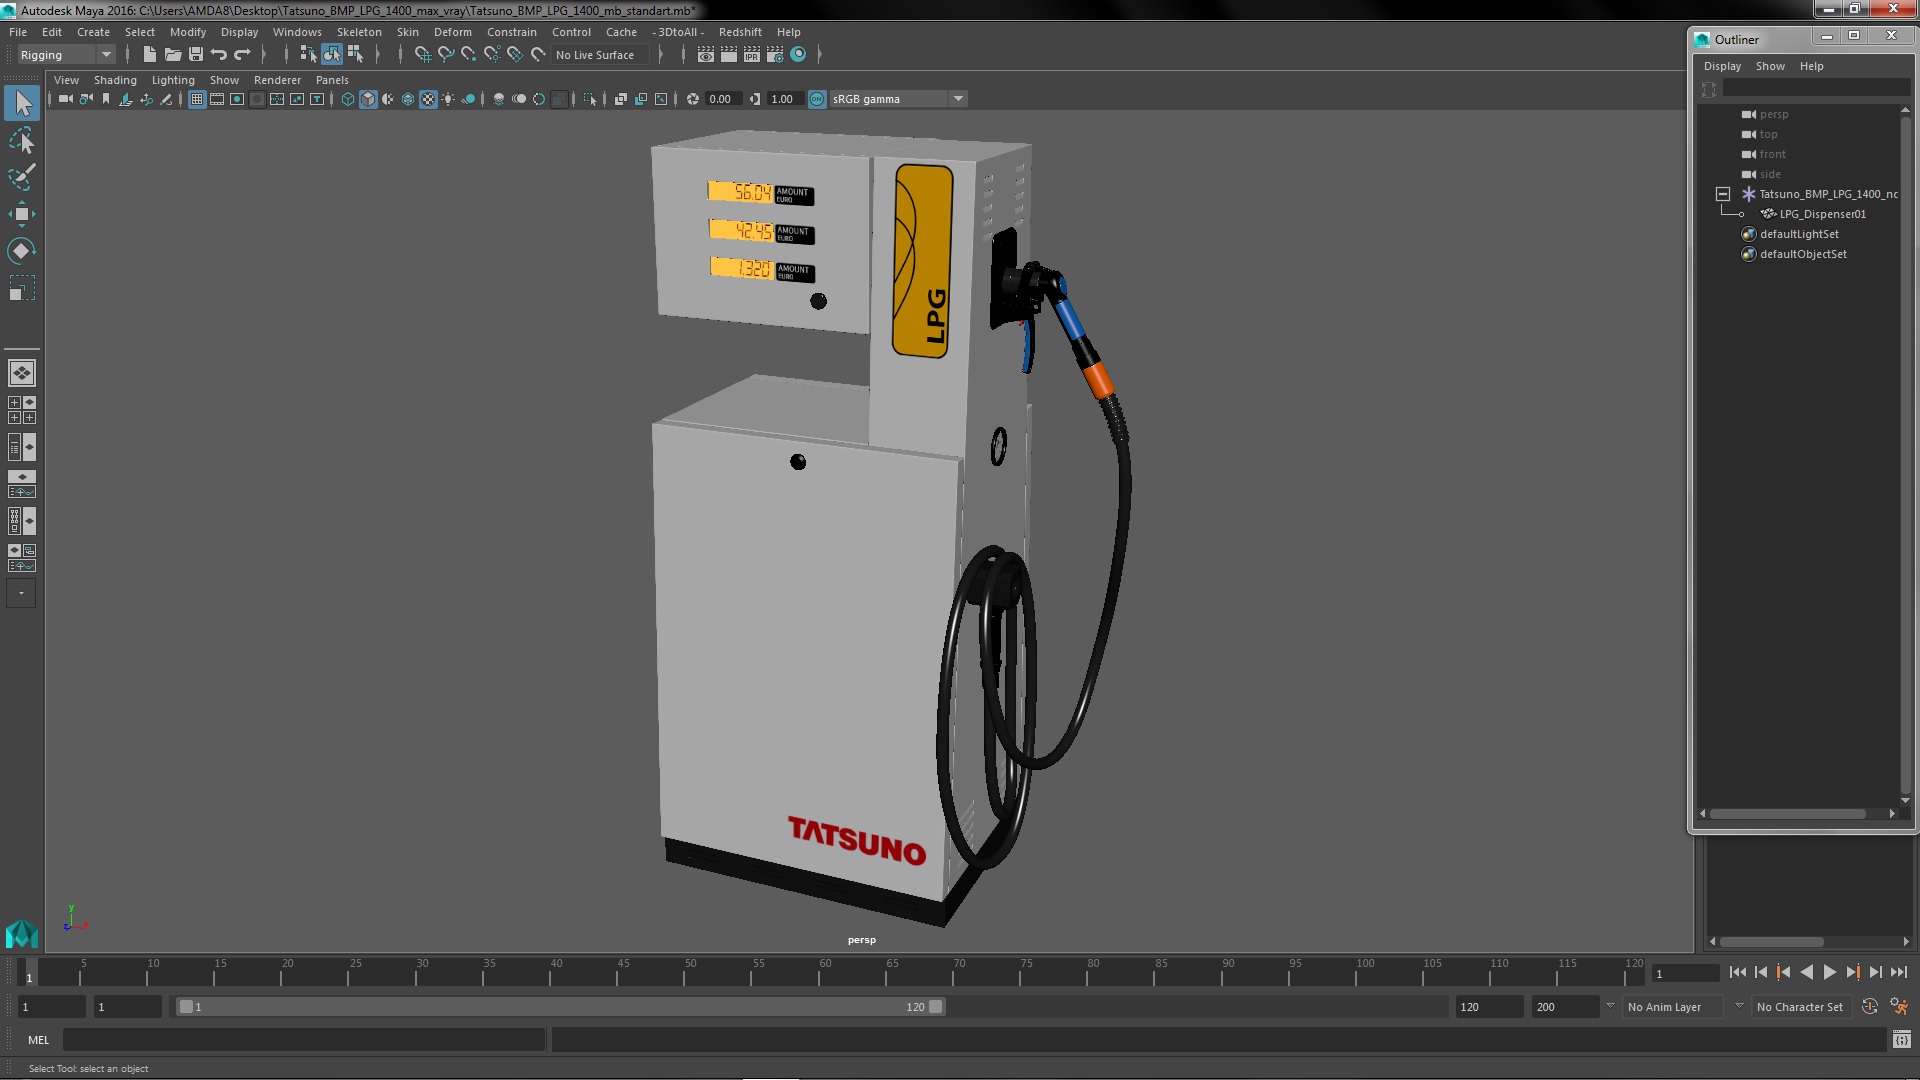1920x1080 pixels.
Task: Open a scene with folder icon
Action: tap(172, 55)
